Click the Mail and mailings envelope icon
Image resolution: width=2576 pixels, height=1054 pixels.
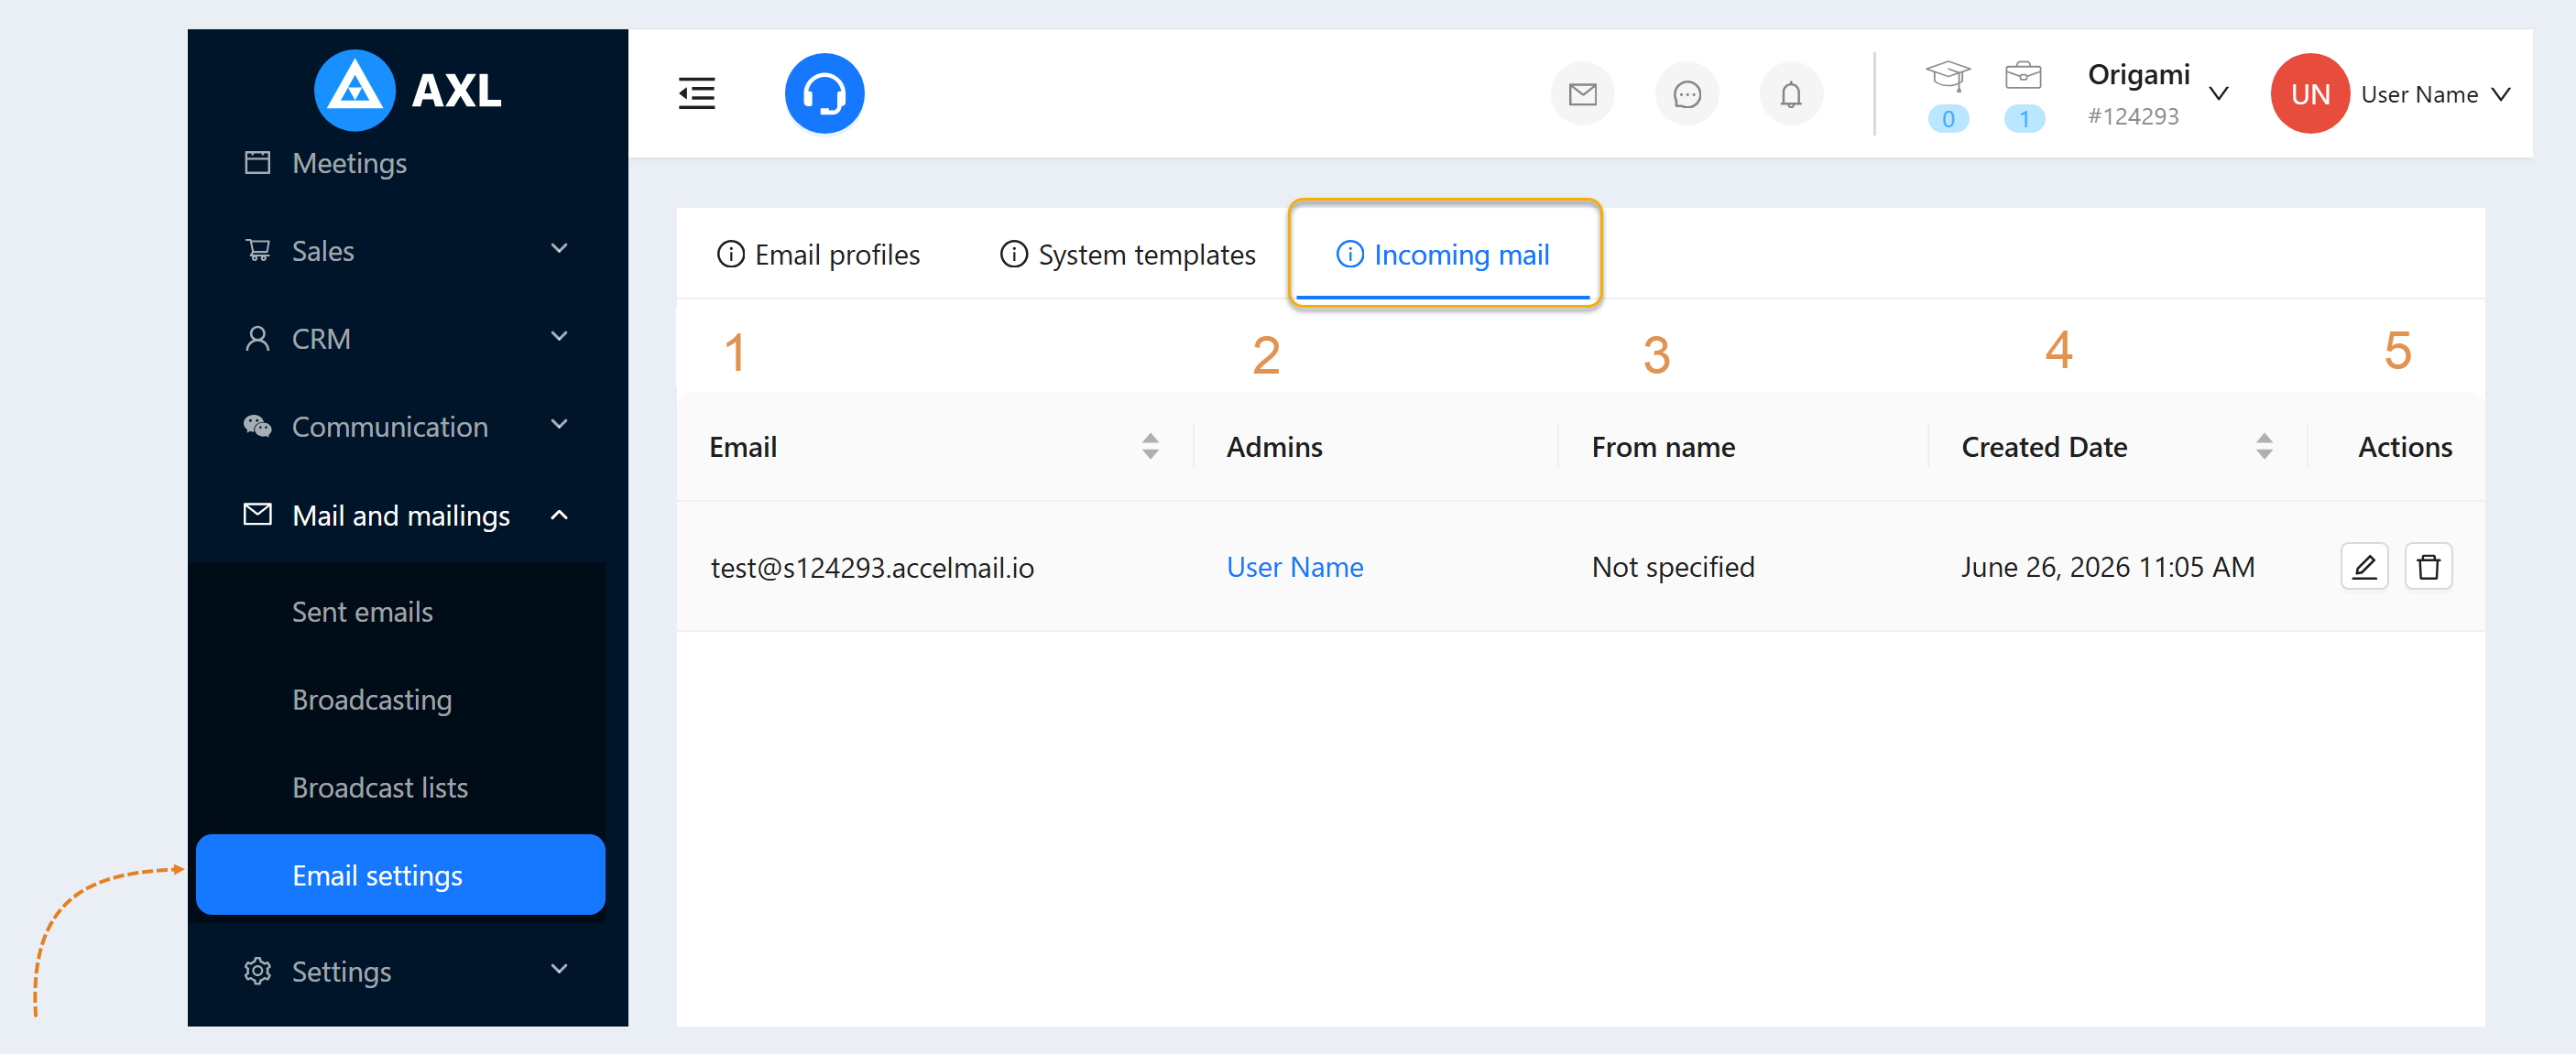257,514
